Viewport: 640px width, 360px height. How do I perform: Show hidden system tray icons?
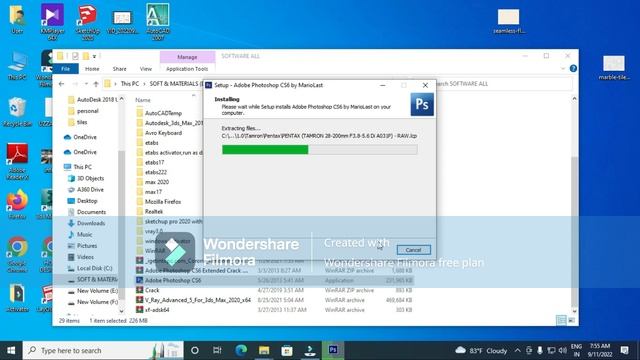[518, 350]
